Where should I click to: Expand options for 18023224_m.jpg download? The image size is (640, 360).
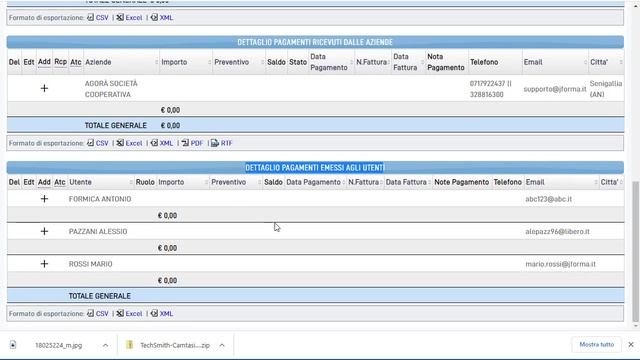click(x=105, y=345)
